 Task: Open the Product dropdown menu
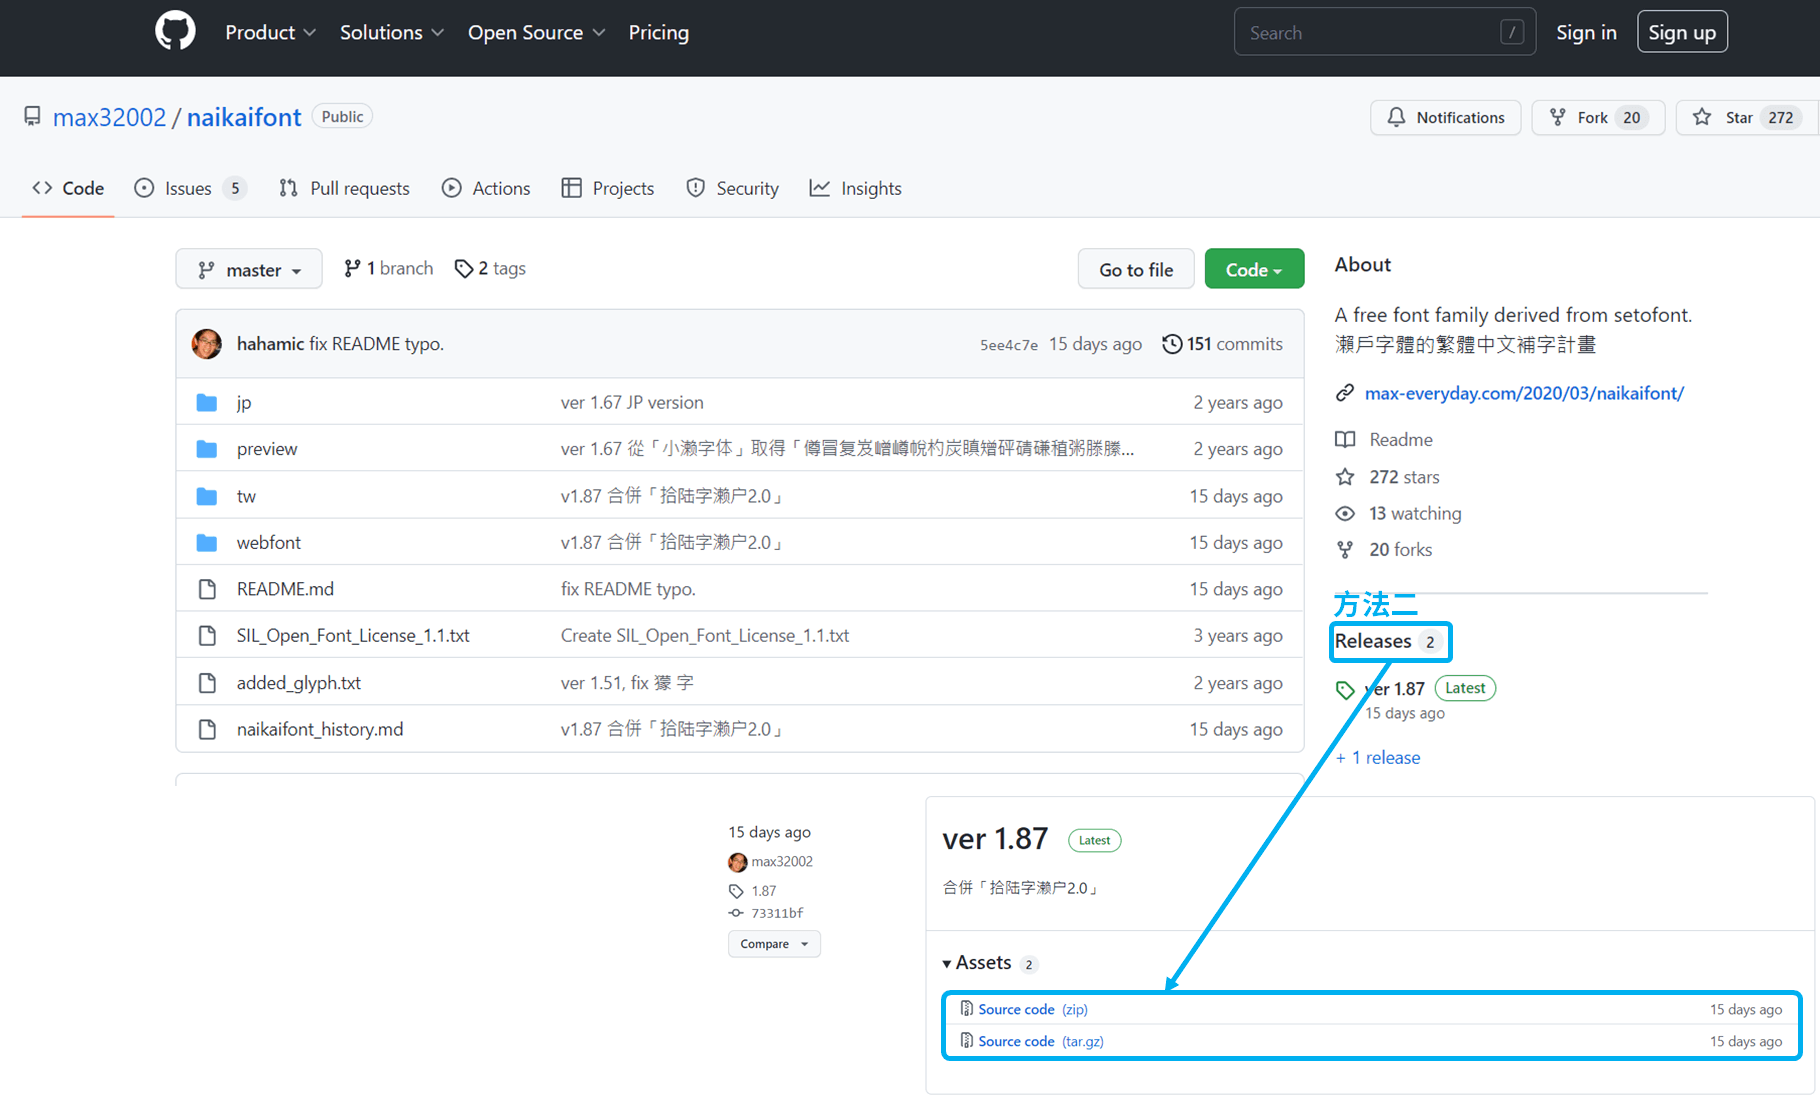click(270, 33)
